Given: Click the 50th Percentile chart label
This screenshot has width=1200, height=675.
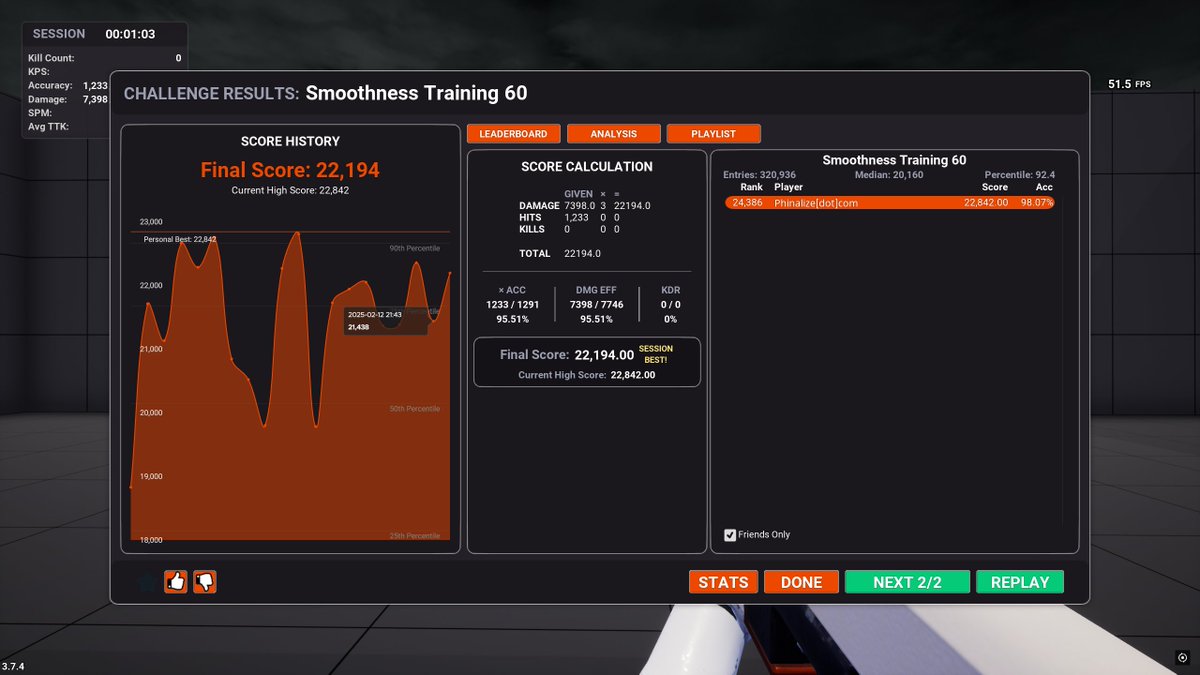Looking at the screenshot, I should [x=414, y=409].
